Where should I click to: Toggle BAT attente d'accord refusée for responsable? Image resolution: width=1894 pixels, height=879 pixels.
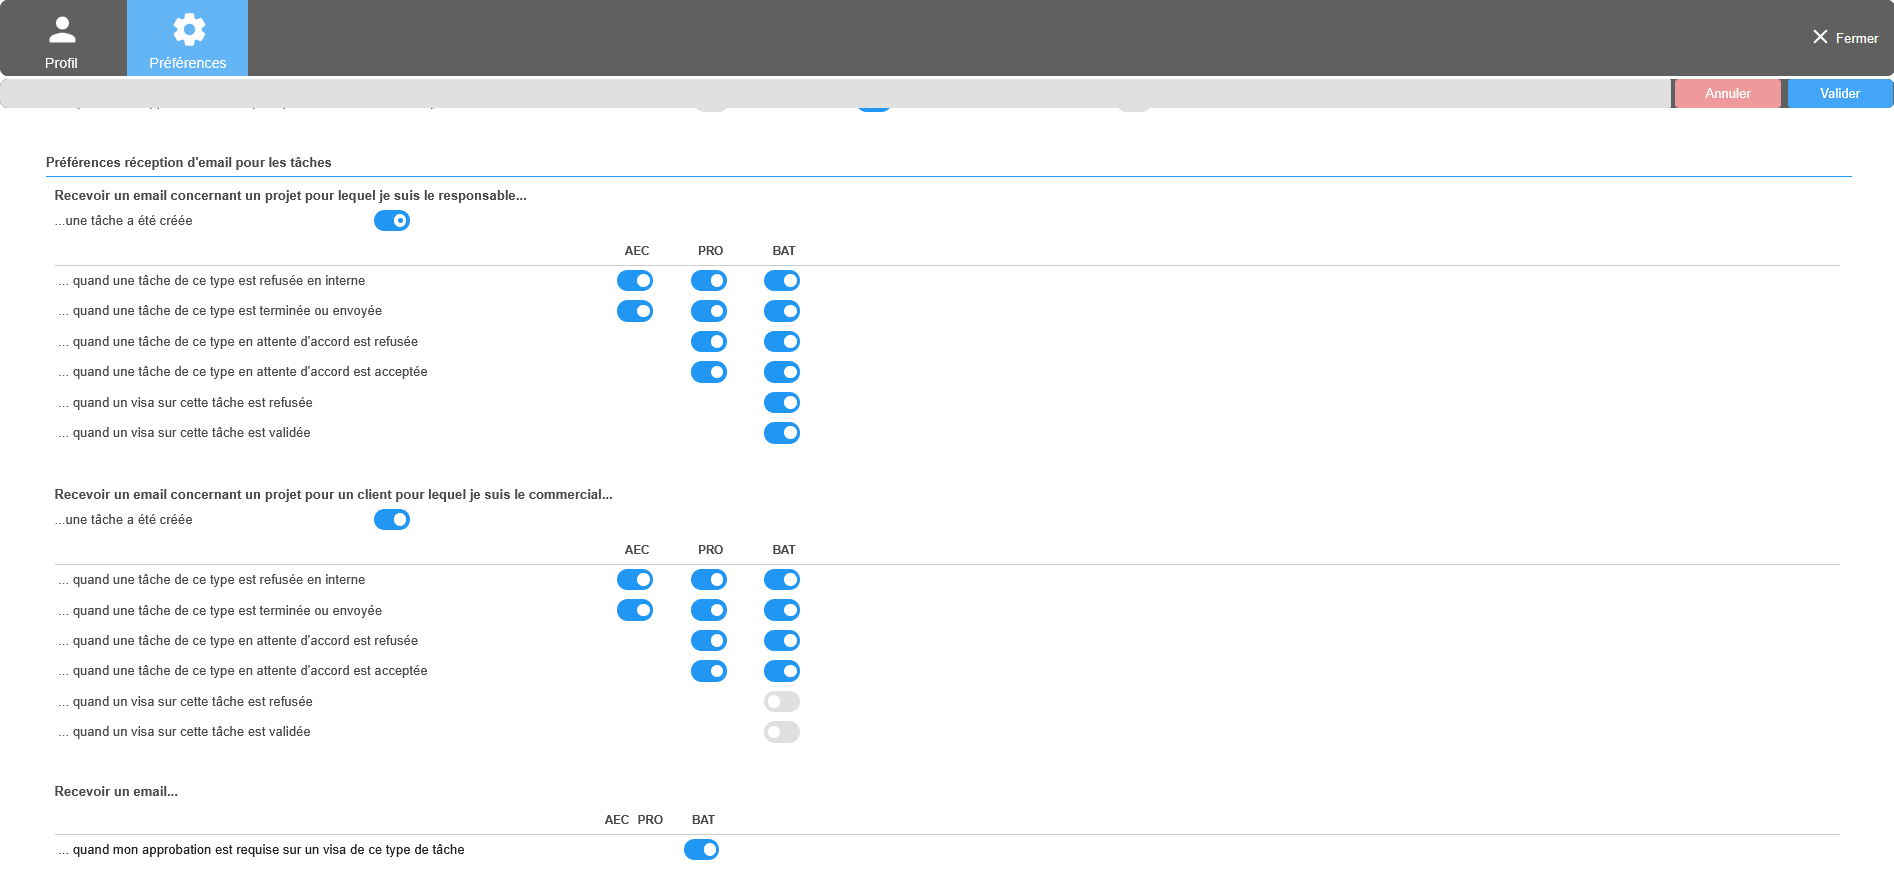tap(782, 342)
